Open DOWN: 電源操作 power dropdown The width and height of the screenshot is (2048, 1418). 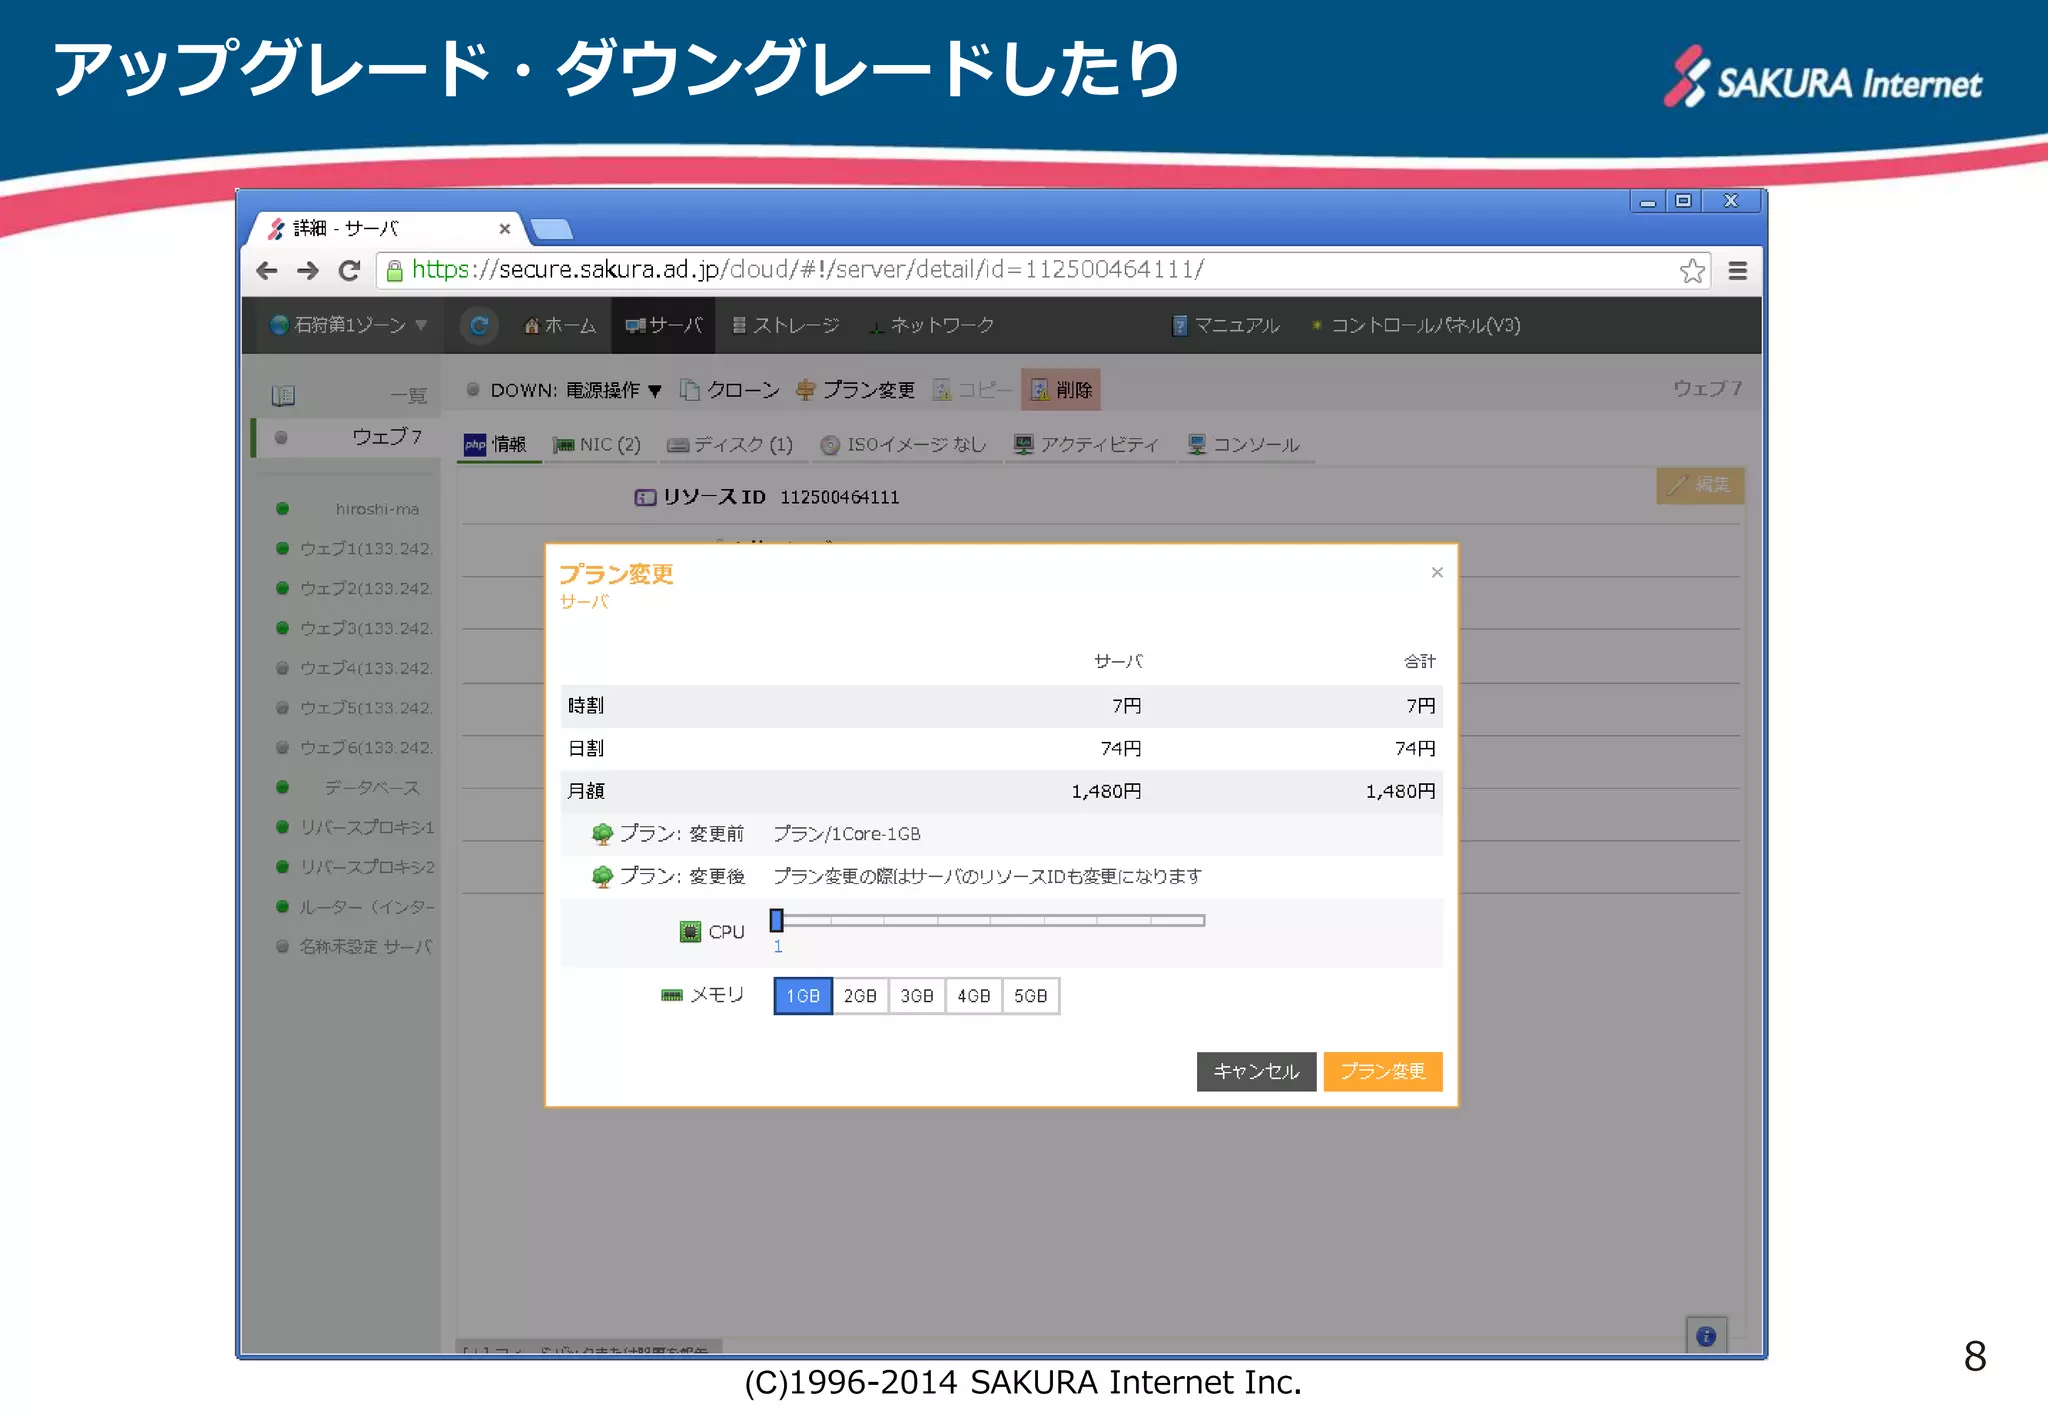pyautogui.click(x=564, y=390)
